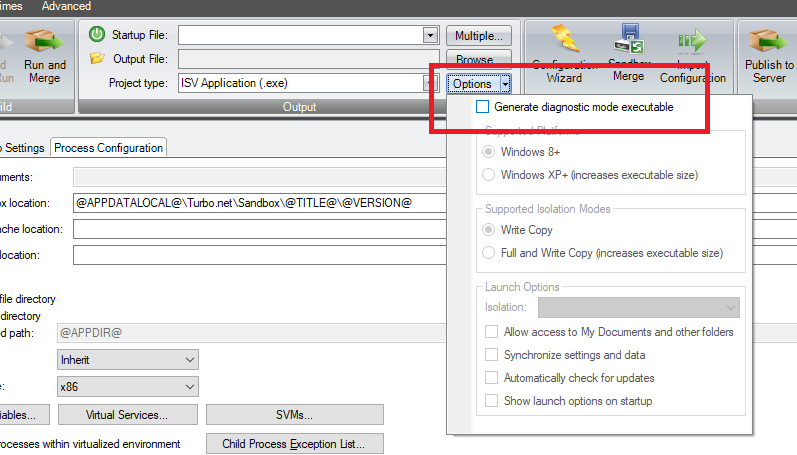This screenshot has height=455, width=797.
Task: Click the Browse button
Action: coord(479,57)
